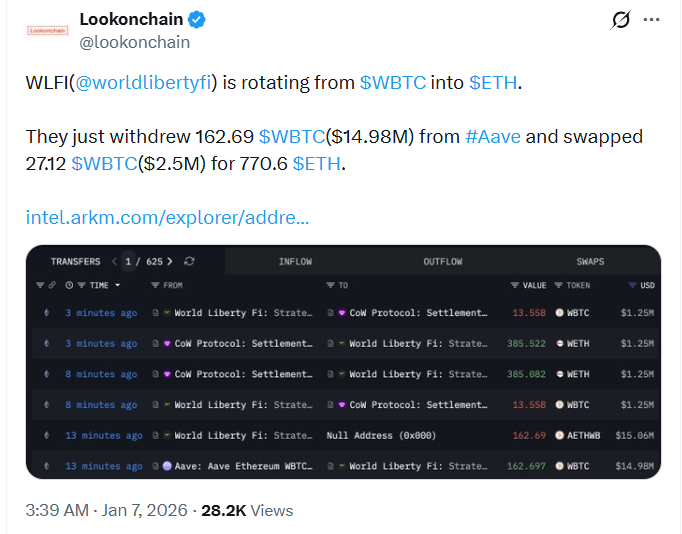Open the FROM column filter

click(155, 286)
